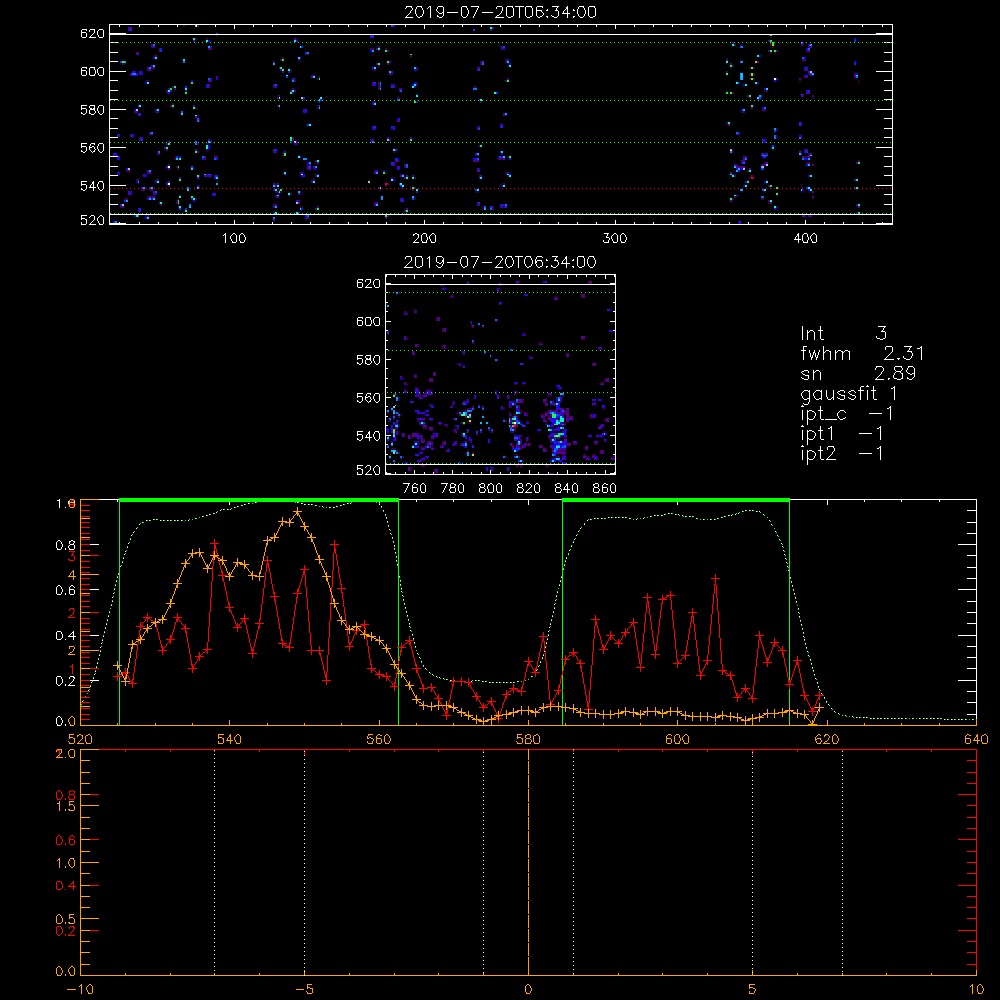The width and height of the screenshot is (1000, 1000).
Task: Select the 'gaussfit 1' parameter line
Action: click(849, 393)
